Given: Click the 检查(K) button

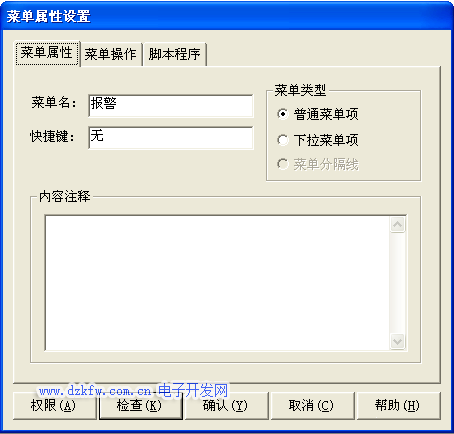Looking at the screenshot, I should click(141, 406).
